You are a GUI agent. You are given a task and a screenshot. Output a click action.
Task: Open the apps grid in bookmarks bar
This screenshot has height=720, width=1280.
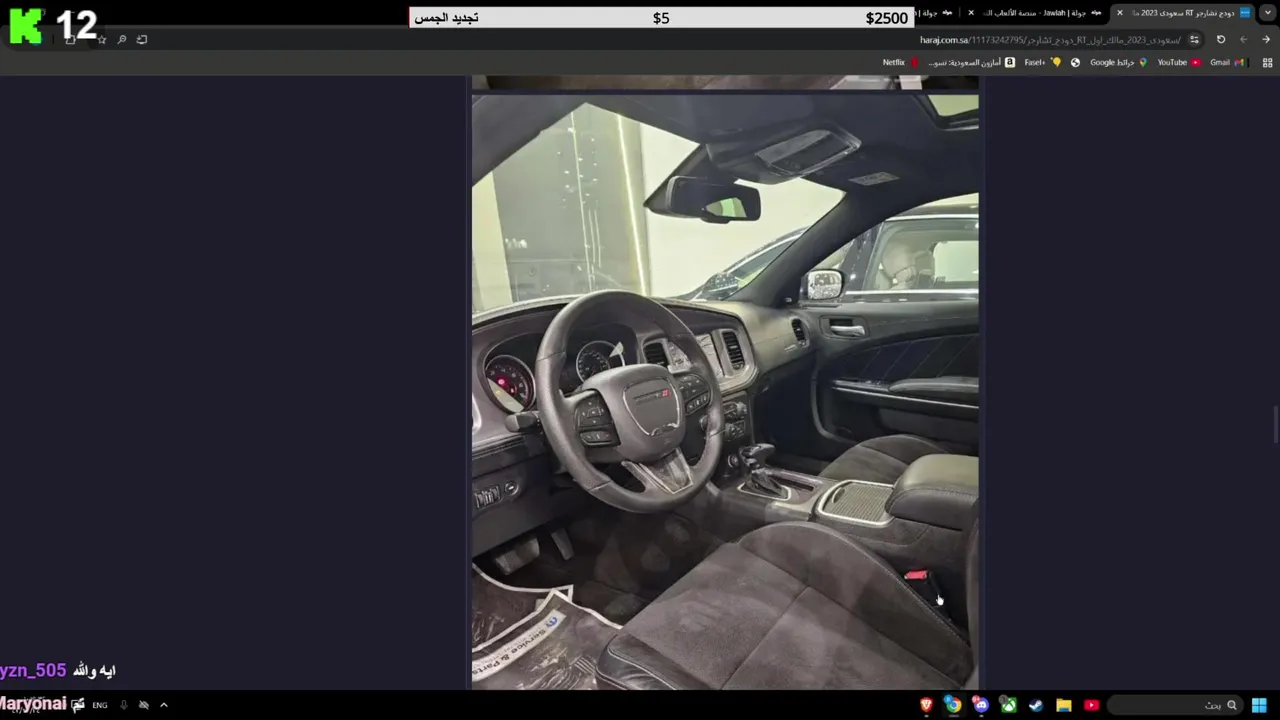1268,62
